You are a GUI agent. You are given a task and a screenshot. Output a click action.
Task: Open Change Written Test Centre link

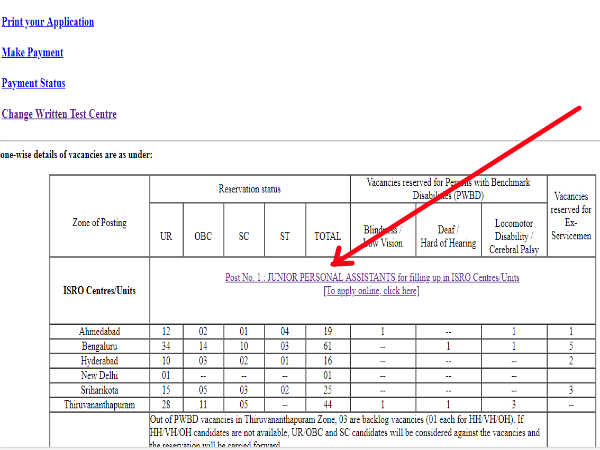pos(59,114)
